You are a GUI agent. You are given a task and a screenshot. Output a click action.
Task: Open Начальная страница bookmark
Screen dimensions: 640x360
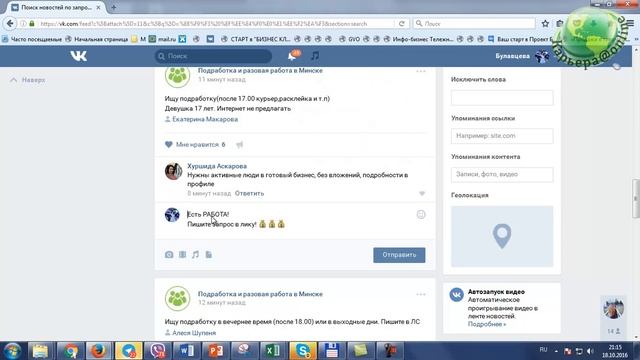(x=97, y=39)
